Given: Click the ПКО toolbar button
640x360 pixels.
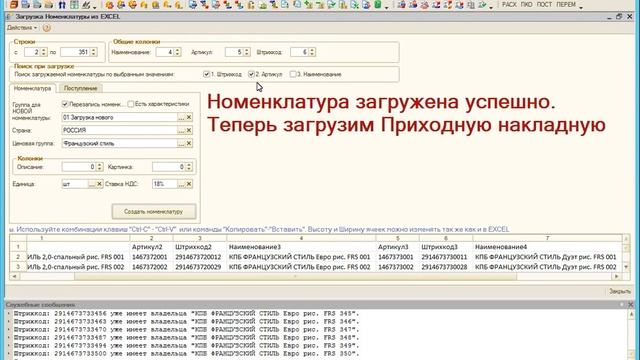Looking at the screenshot, I should 526,4.
